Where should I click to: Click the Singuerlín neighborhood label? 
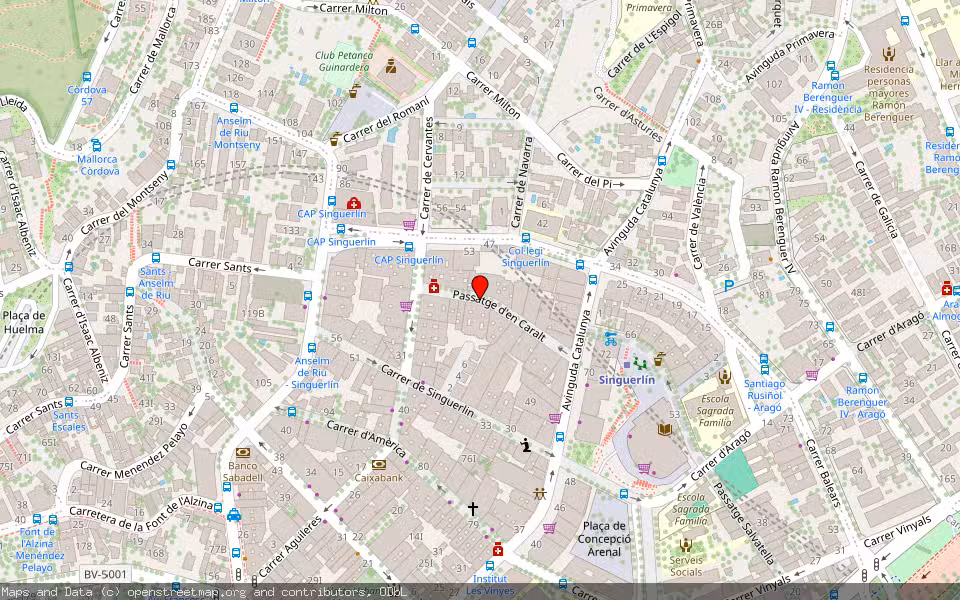(627, 381)
